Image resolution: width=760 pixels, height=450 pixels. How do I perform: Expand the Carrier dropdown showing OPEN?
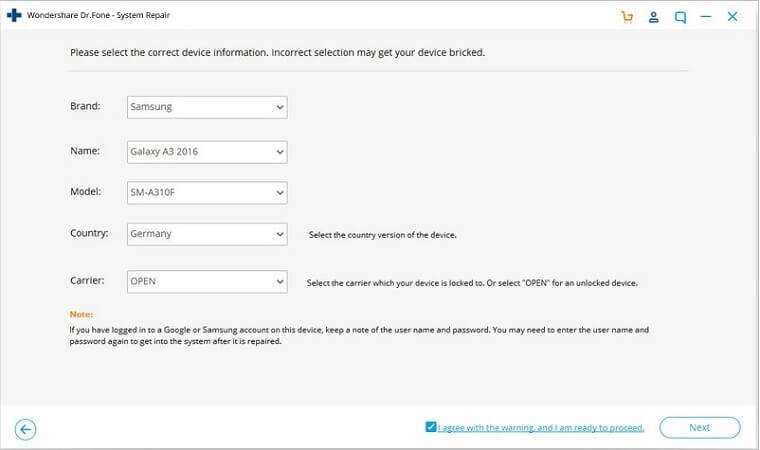click(x=207, y=282)
